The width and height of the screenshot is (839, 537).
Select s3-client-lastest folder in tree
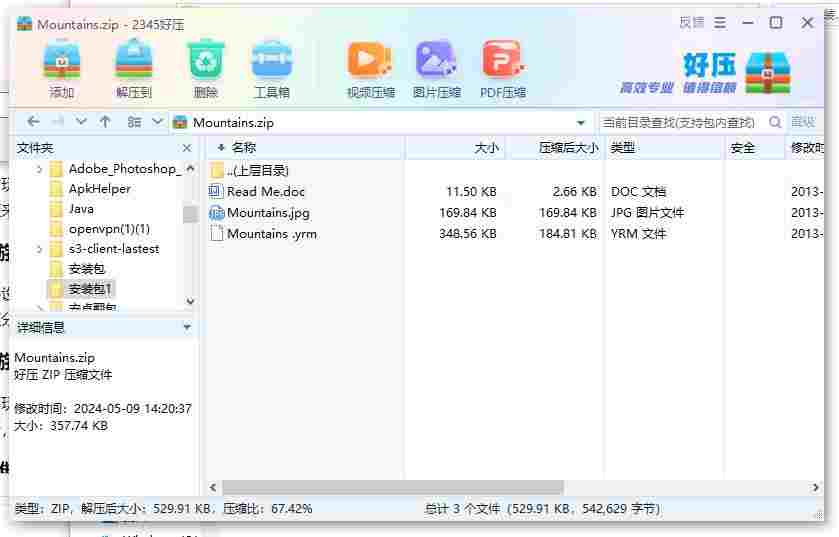114,249
